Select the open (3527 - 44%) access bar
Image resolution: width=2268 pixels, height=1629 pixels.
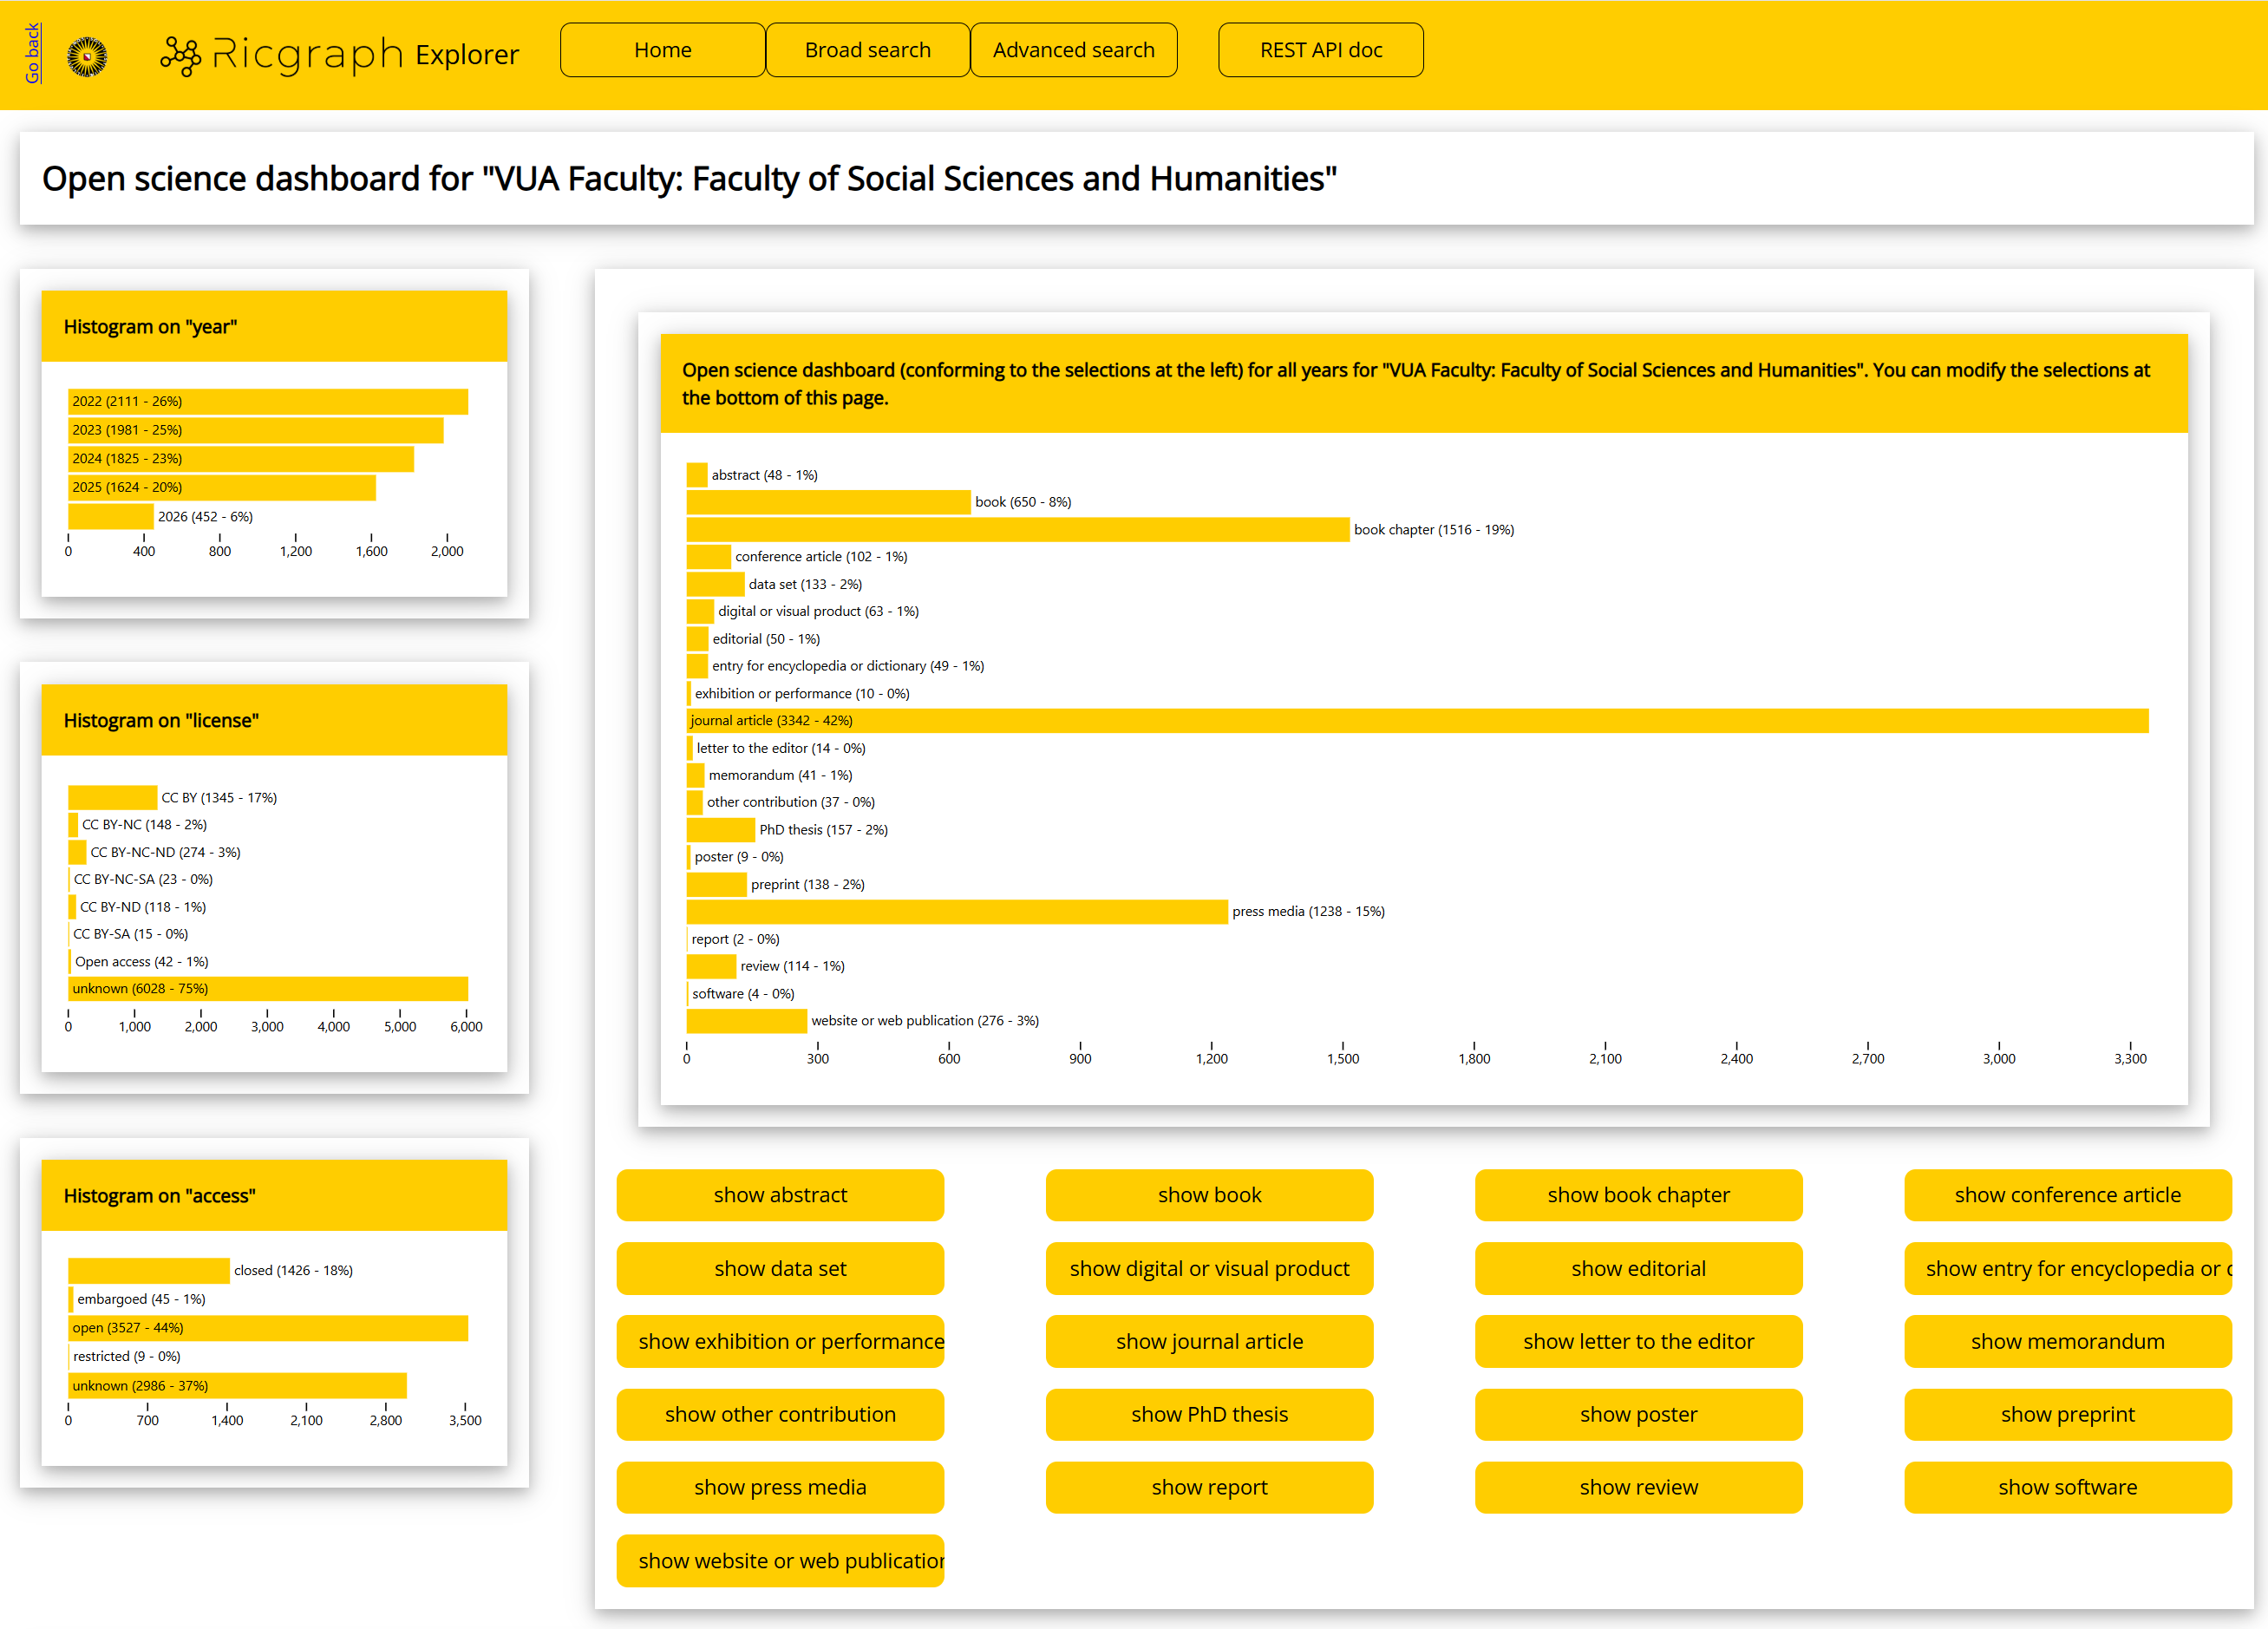[268, 1328]
